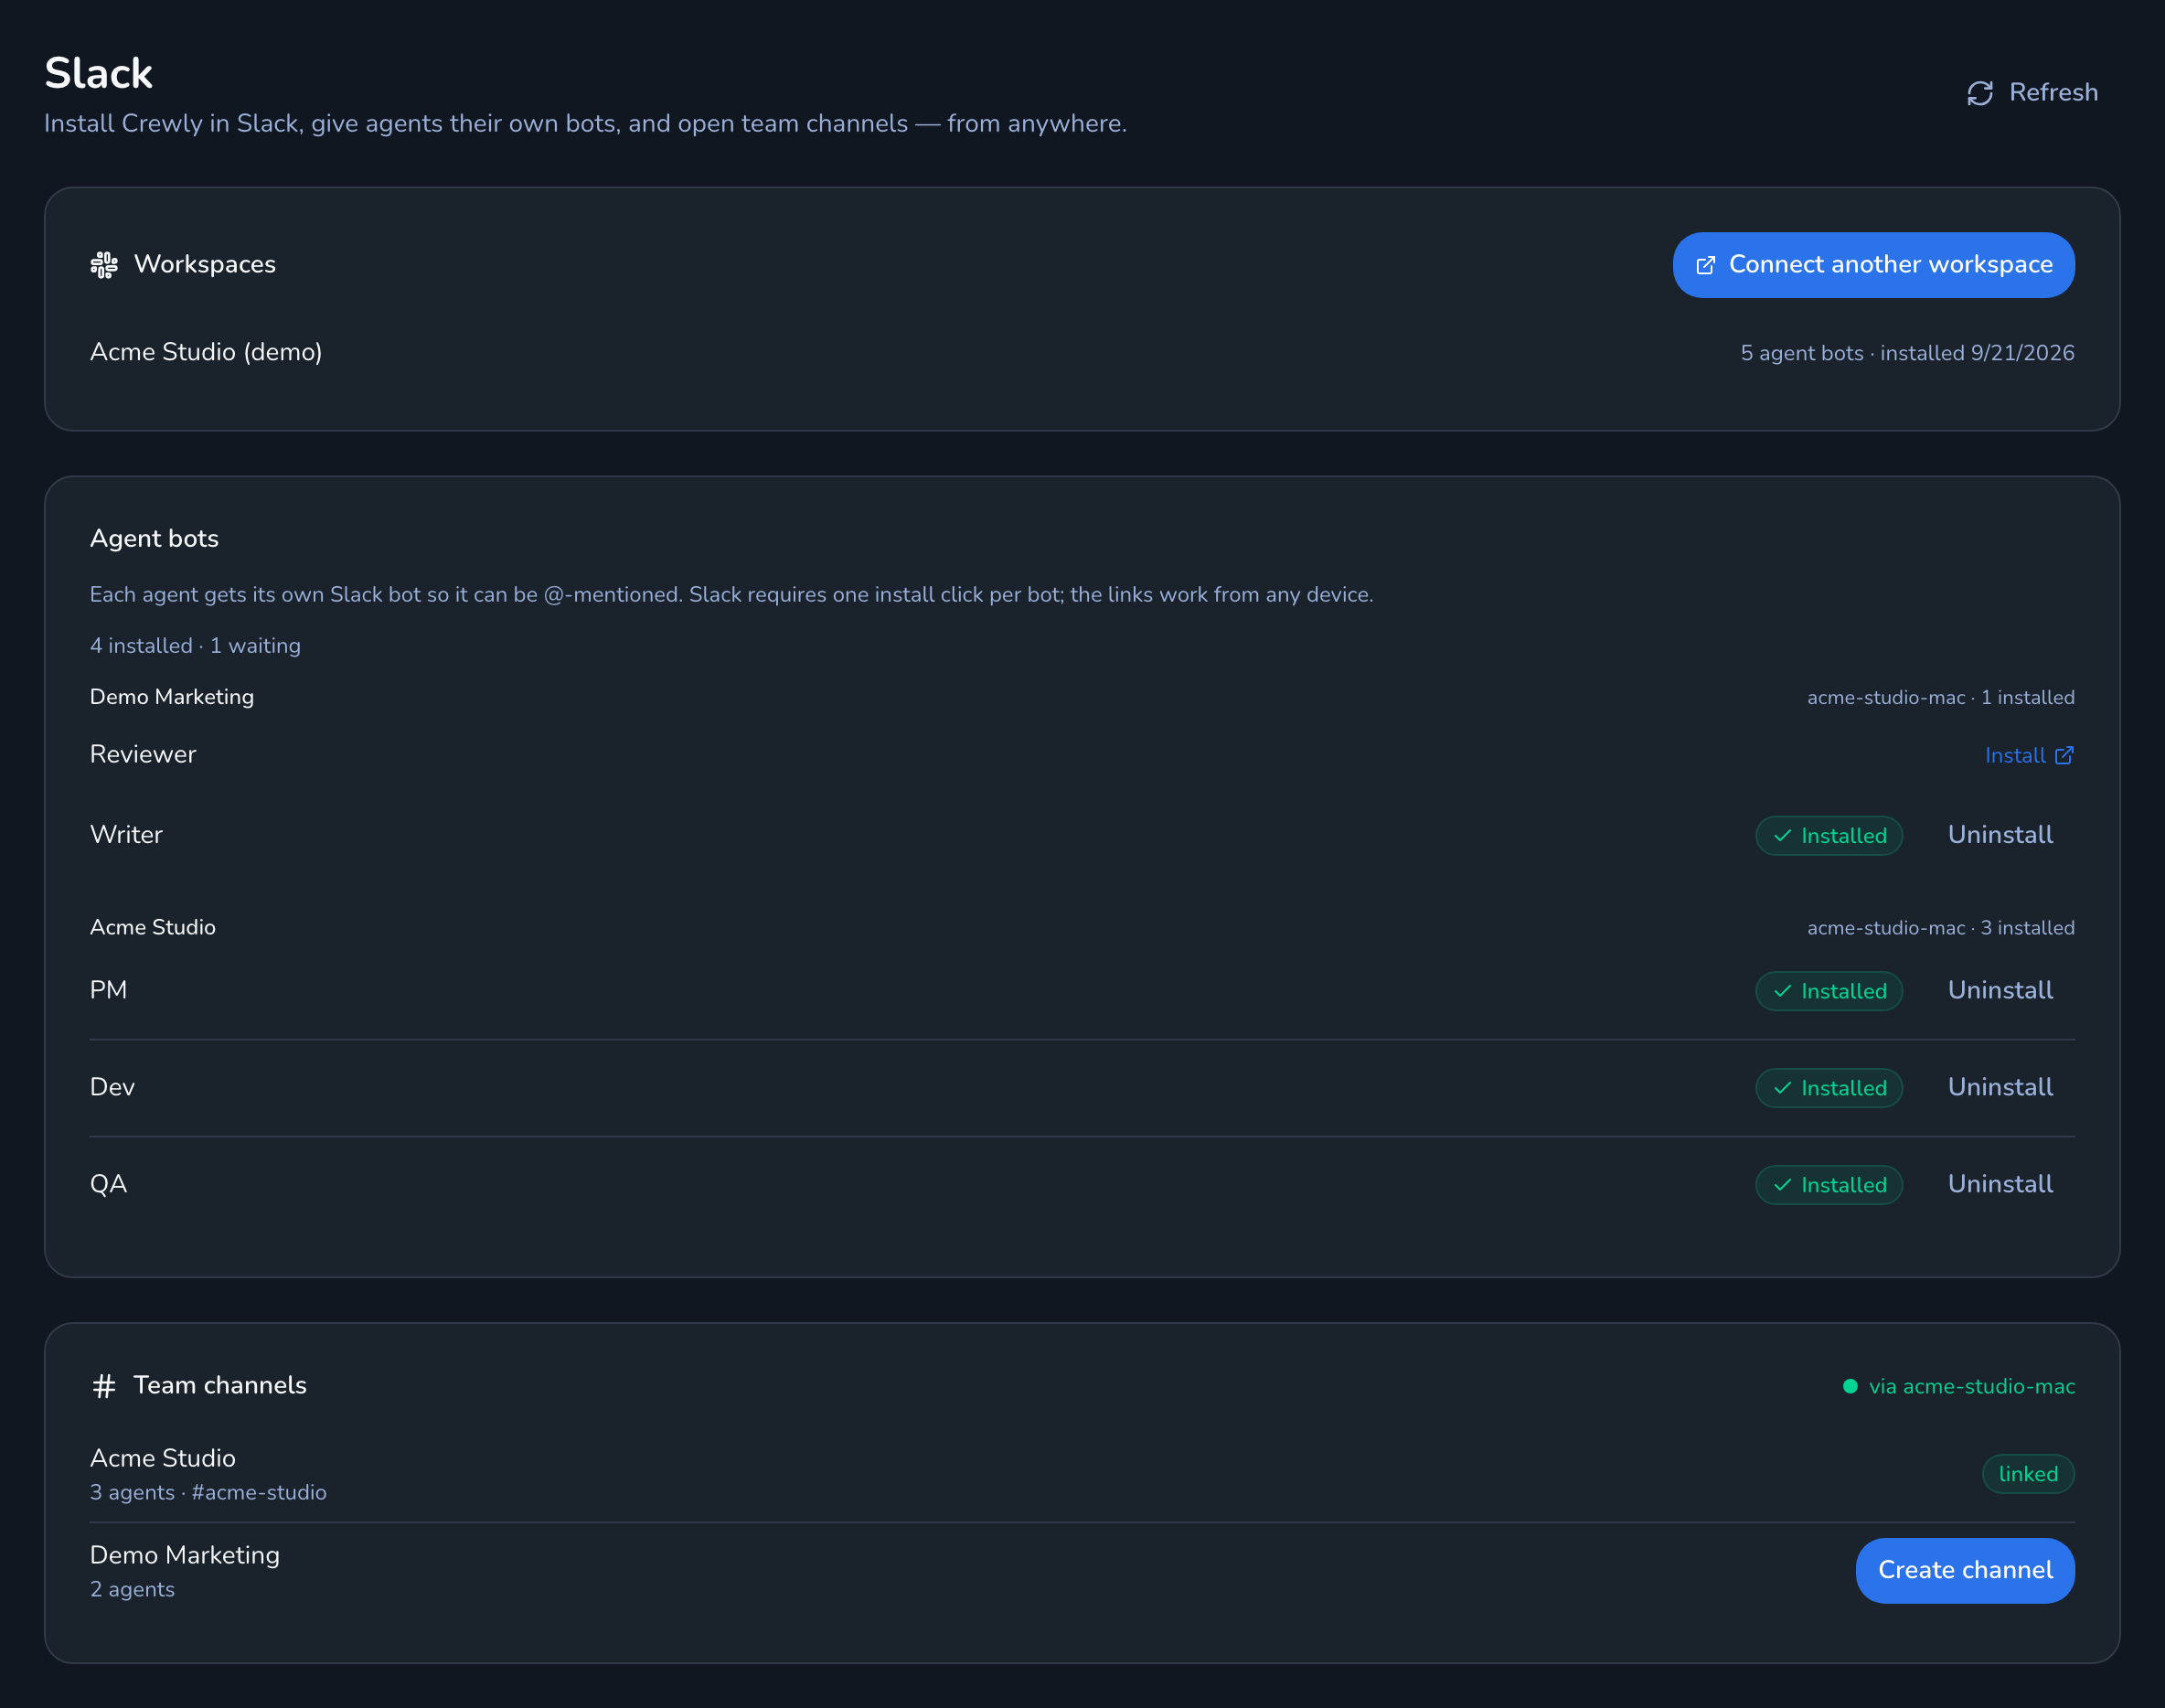Click the PM agent name
This screenshot has width=2165, height=1708.
(108, 990)
